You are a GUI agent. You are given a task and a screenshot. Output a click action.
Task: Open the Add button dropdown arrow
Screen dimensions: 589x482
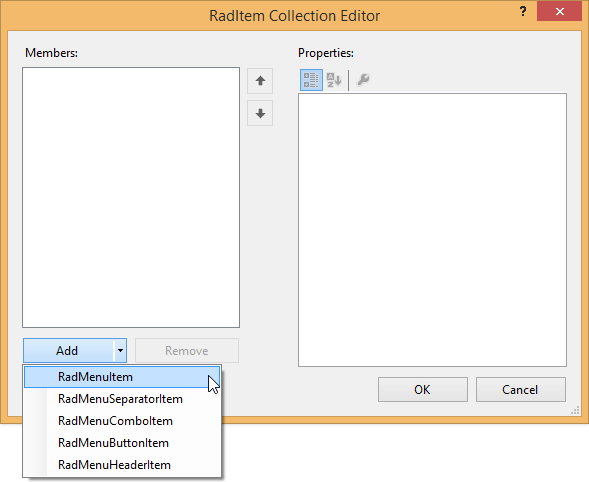(x=120, y=351)
